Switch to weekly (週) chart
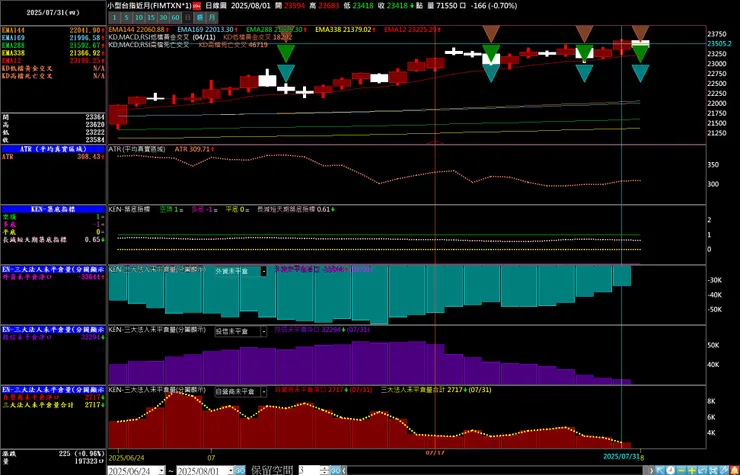This screenshot has height=475, width=740. (x=200, y=17)
